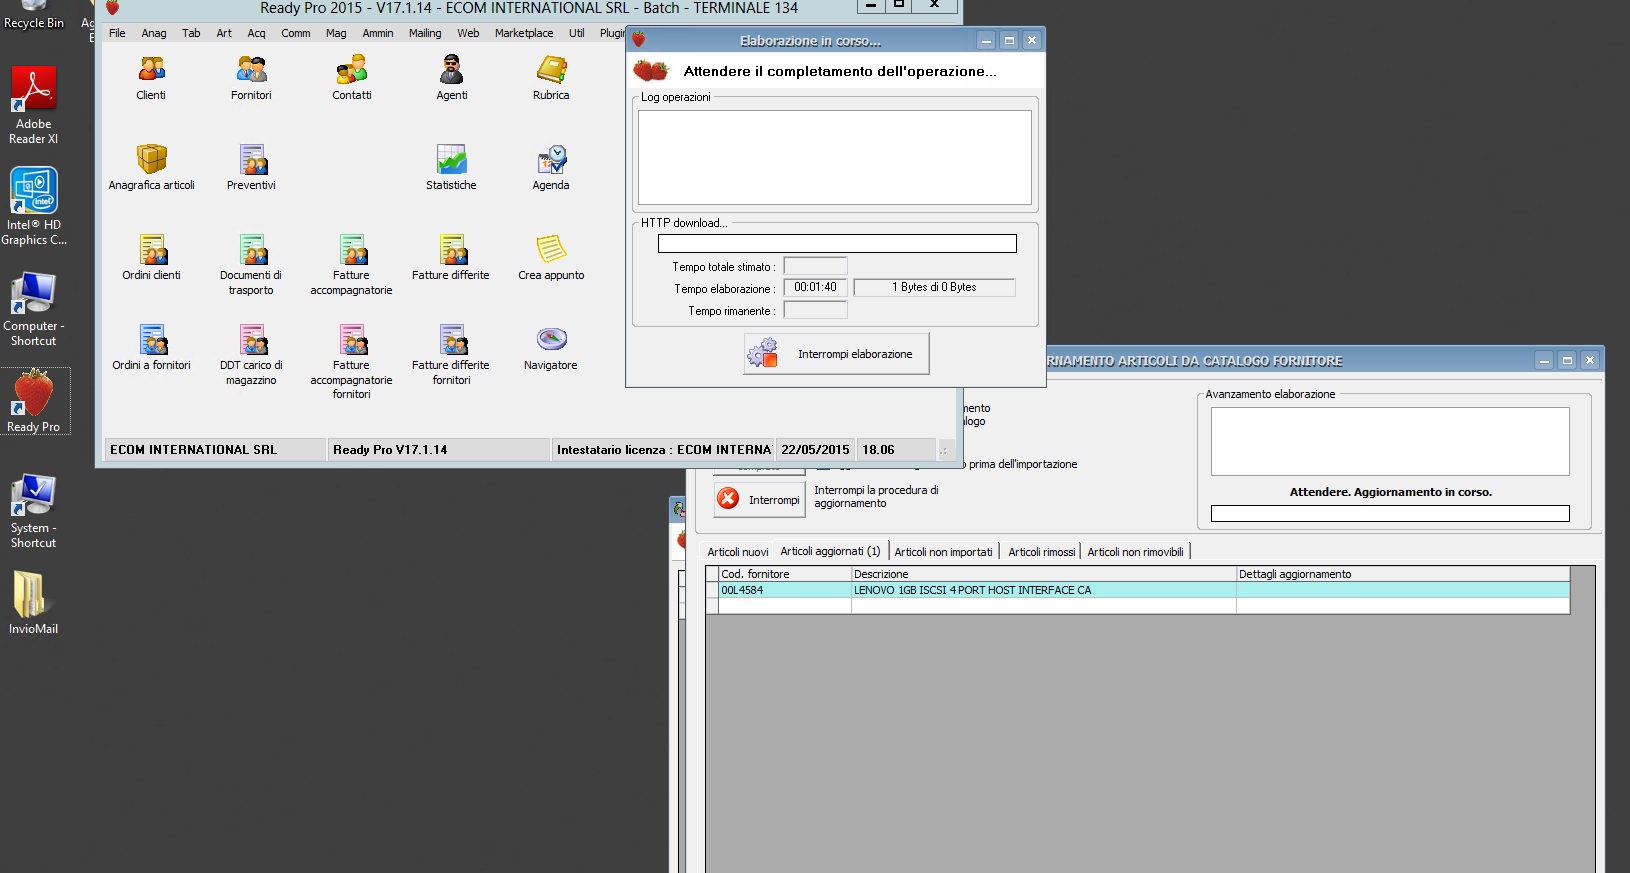Click the HTTP download progress bar
The height and width of the screenshot is (873, 1630).
[x=837, y=243]
